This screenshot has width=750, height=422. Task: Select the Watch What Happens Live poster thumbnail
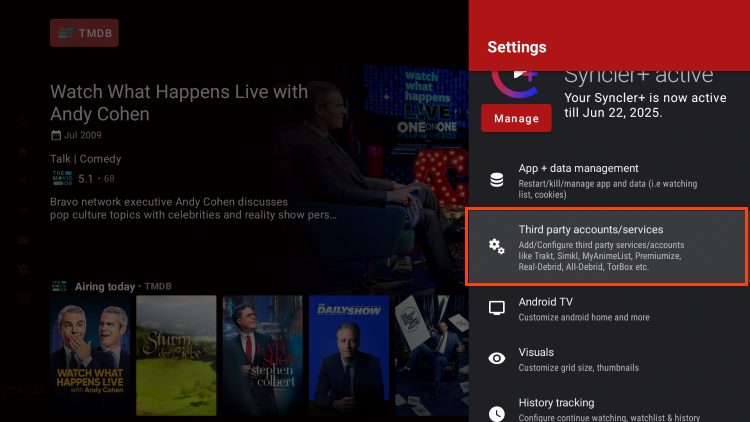coord(89,355)
